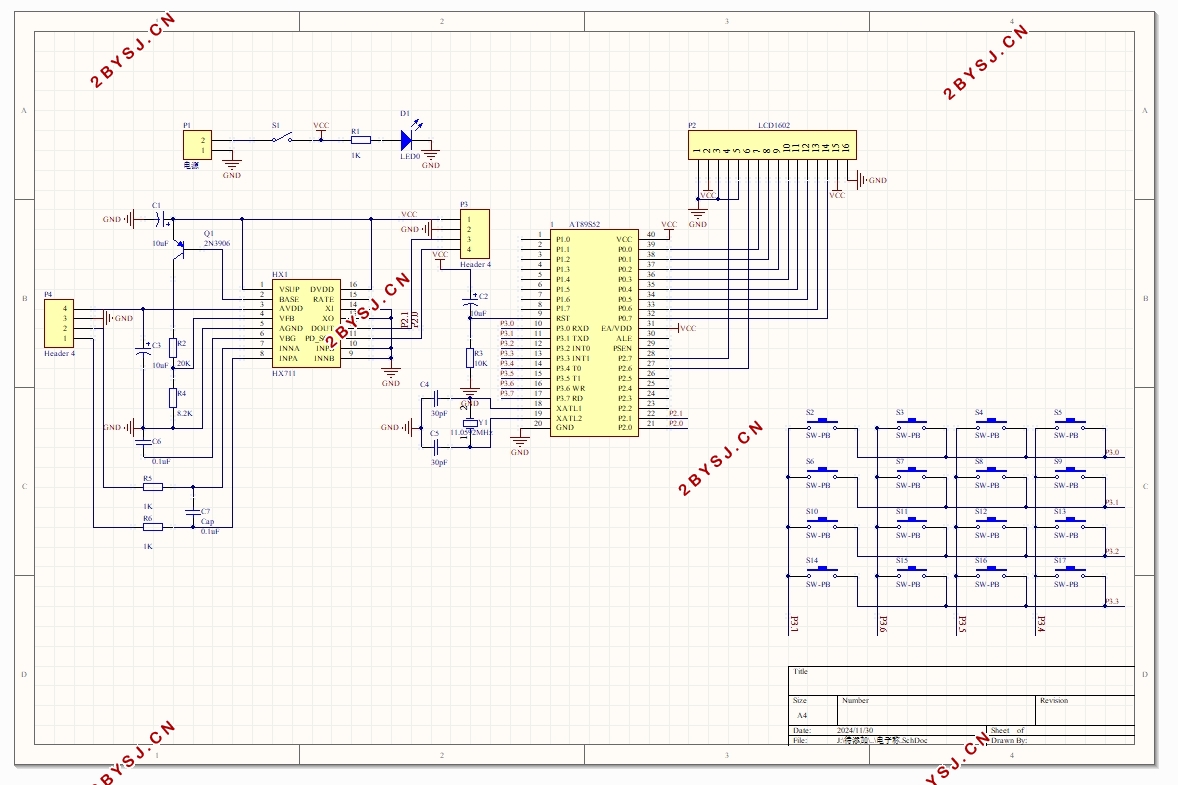
Task: Click the 'PSEN' pin label on AT89S52
Action: pyautogui.click(x=623, y=349)
